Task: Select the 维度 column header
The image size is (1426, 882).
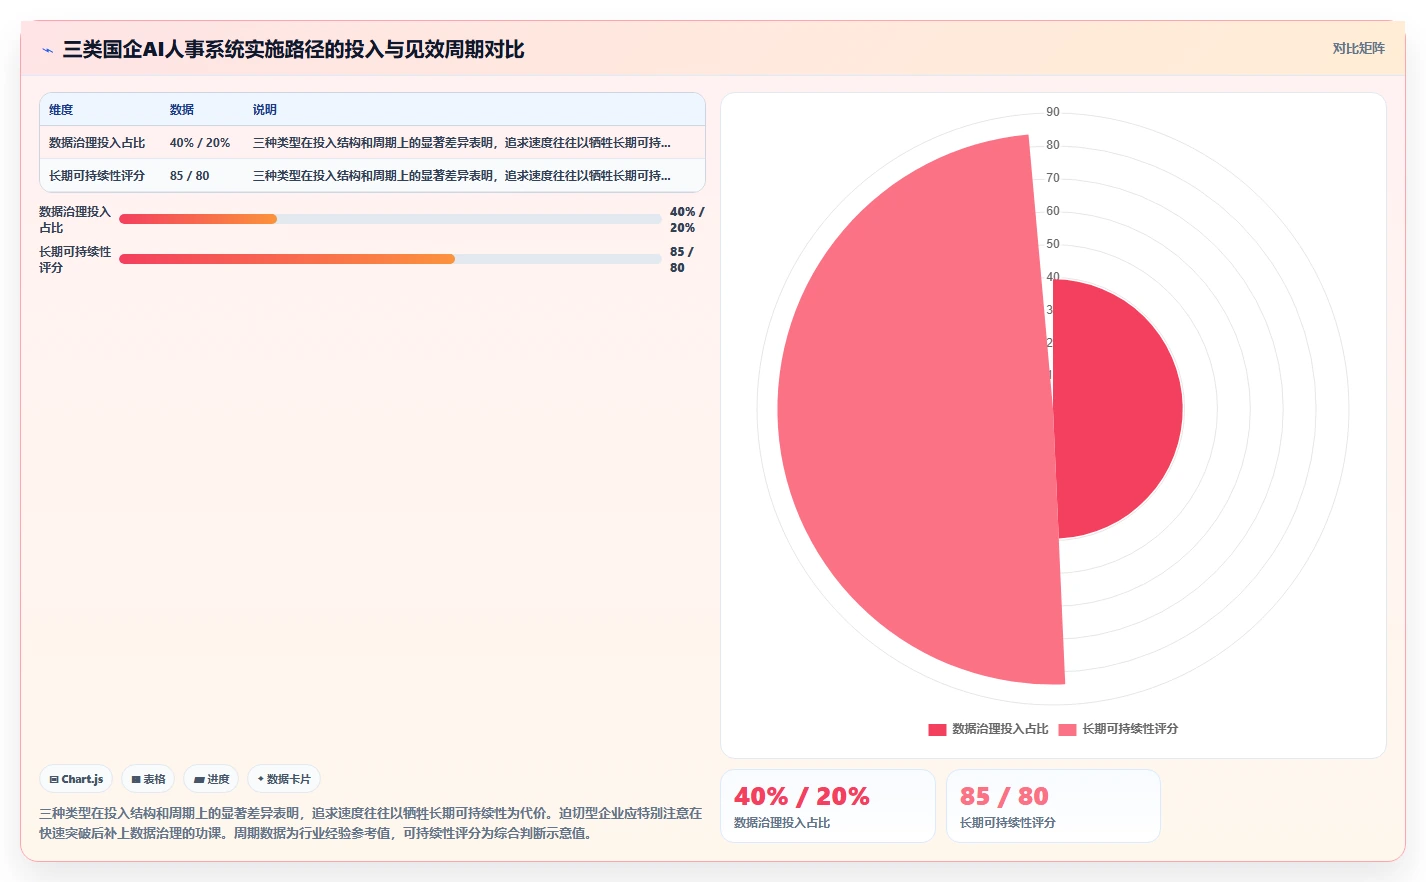Action: point(61,110)
